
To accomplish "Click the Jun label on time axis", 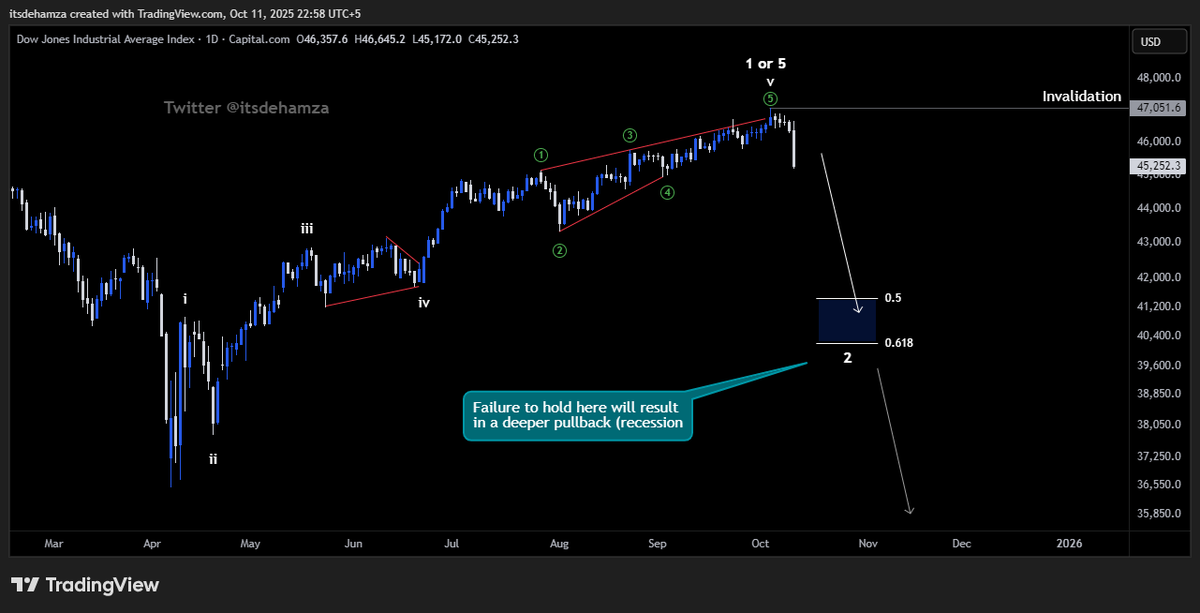I will pyautogui.click(x=353, y=544).
